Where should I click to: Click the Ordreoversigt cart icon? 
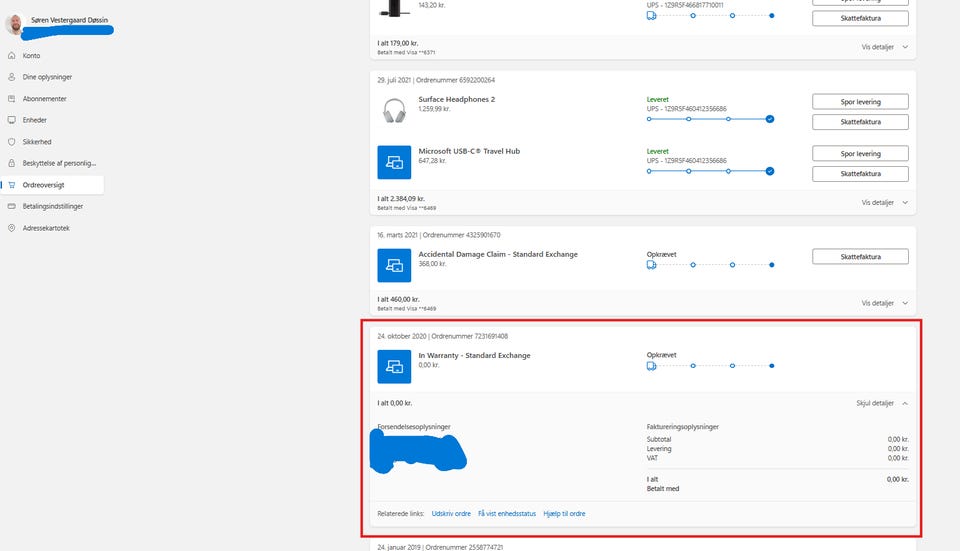click(x=12, y=185)
